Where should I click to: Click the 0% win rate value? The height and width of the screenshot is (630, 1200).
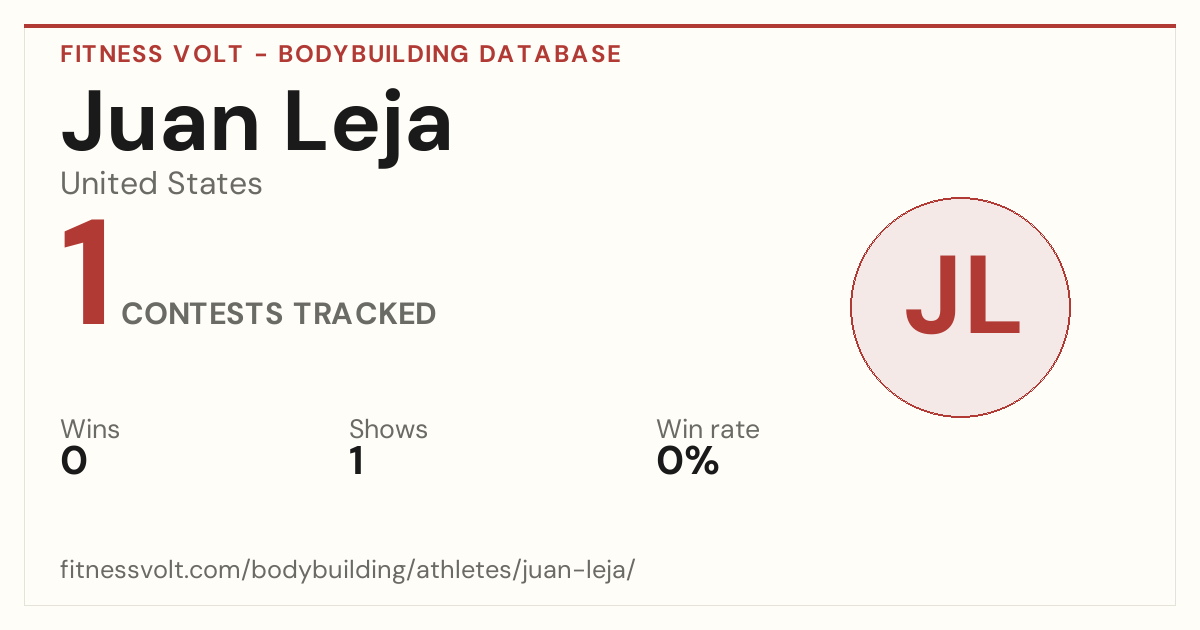pos(688,461)
